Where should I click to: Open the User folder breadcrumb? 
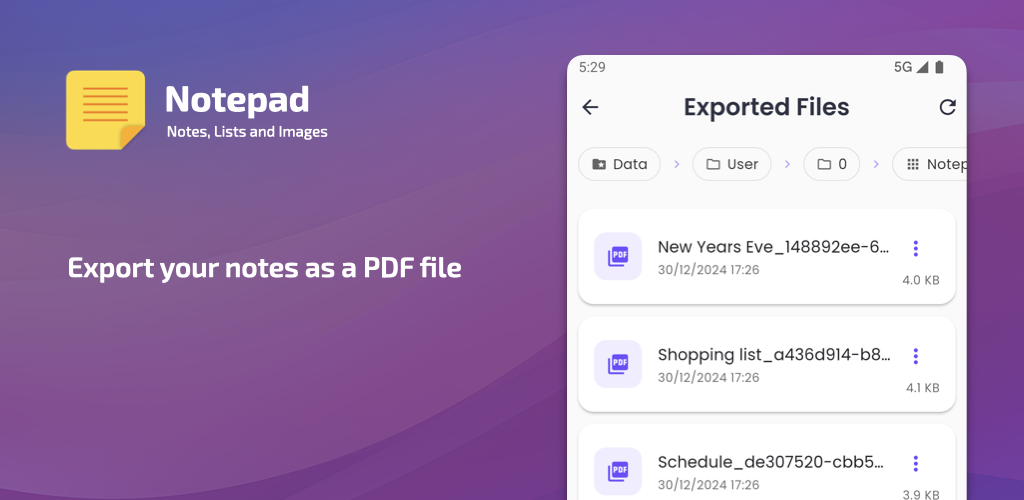pyautogui.click(x=731, y=164)
